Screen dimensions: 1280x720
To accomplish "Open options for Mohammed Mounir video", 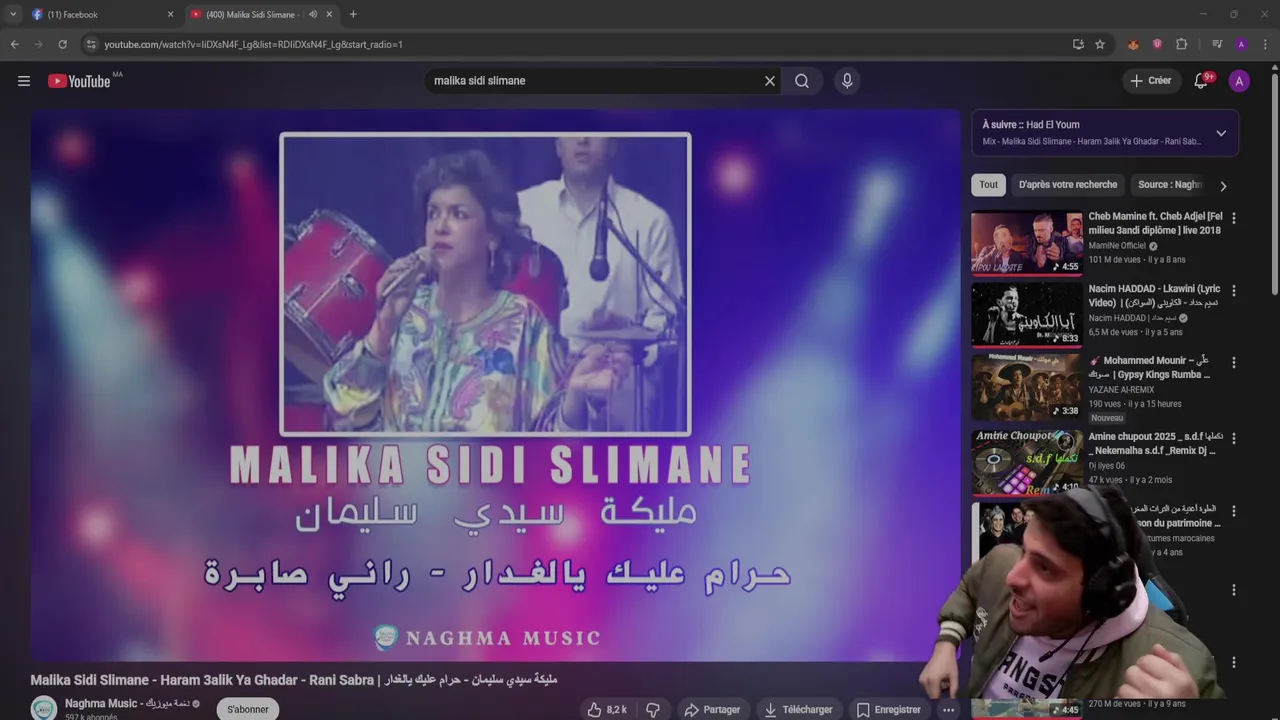I will (1233, 362).
